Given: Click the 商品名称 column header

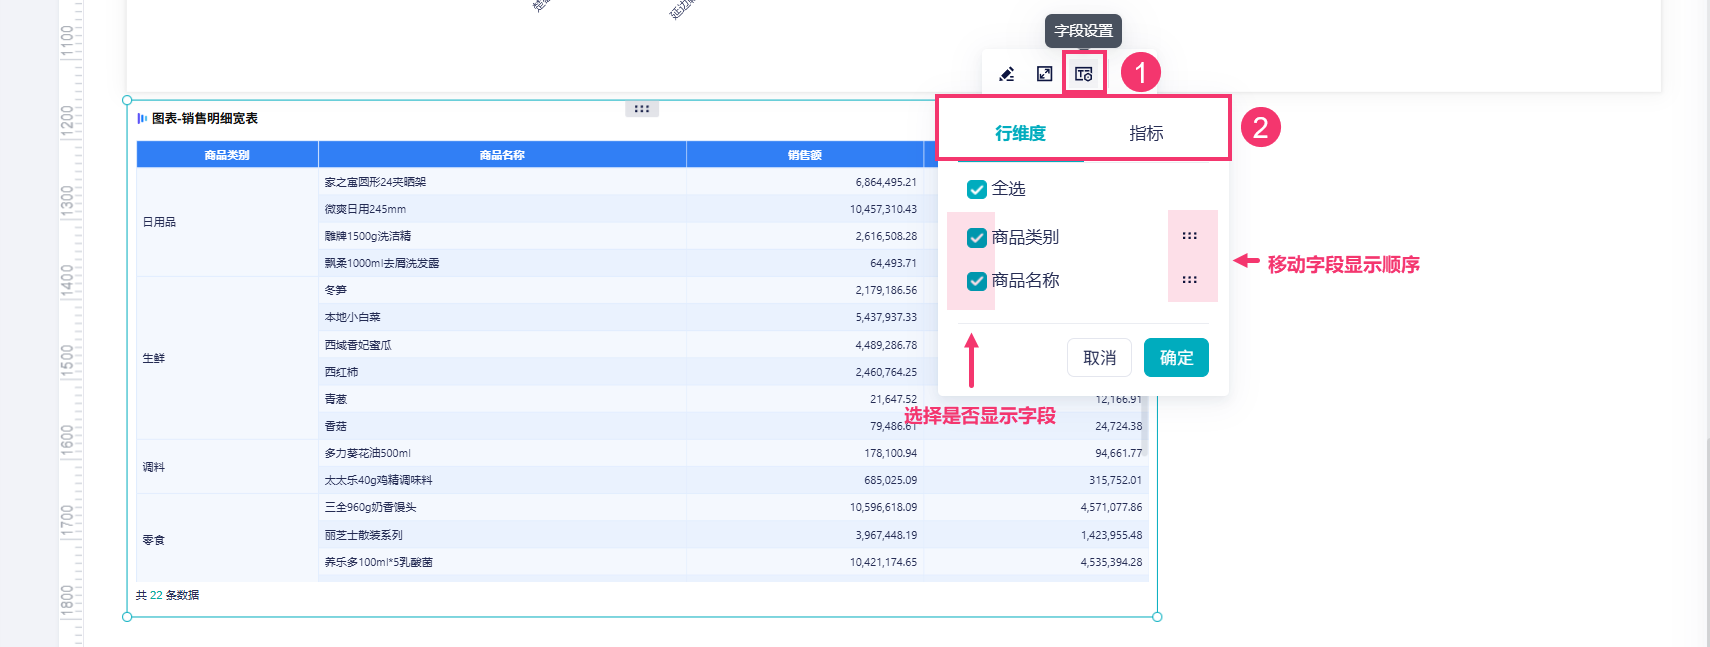Looking at the screenshot, I should (502, 155).
